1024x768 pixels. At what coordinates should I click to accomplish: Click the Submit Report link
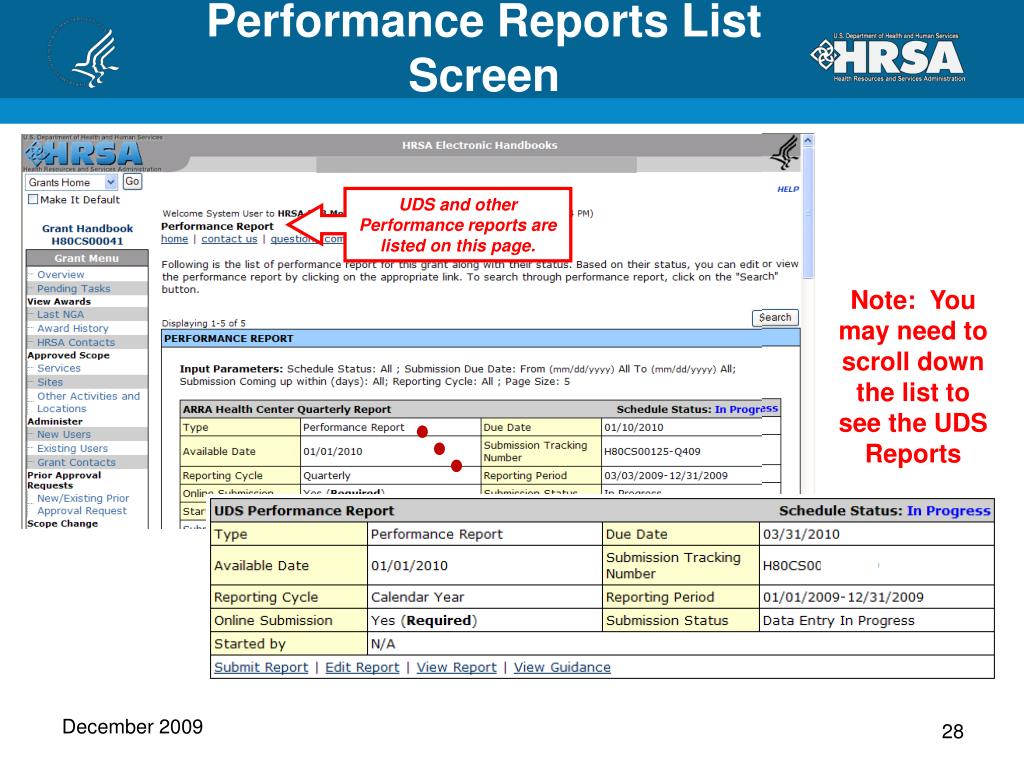click(261, 667)
